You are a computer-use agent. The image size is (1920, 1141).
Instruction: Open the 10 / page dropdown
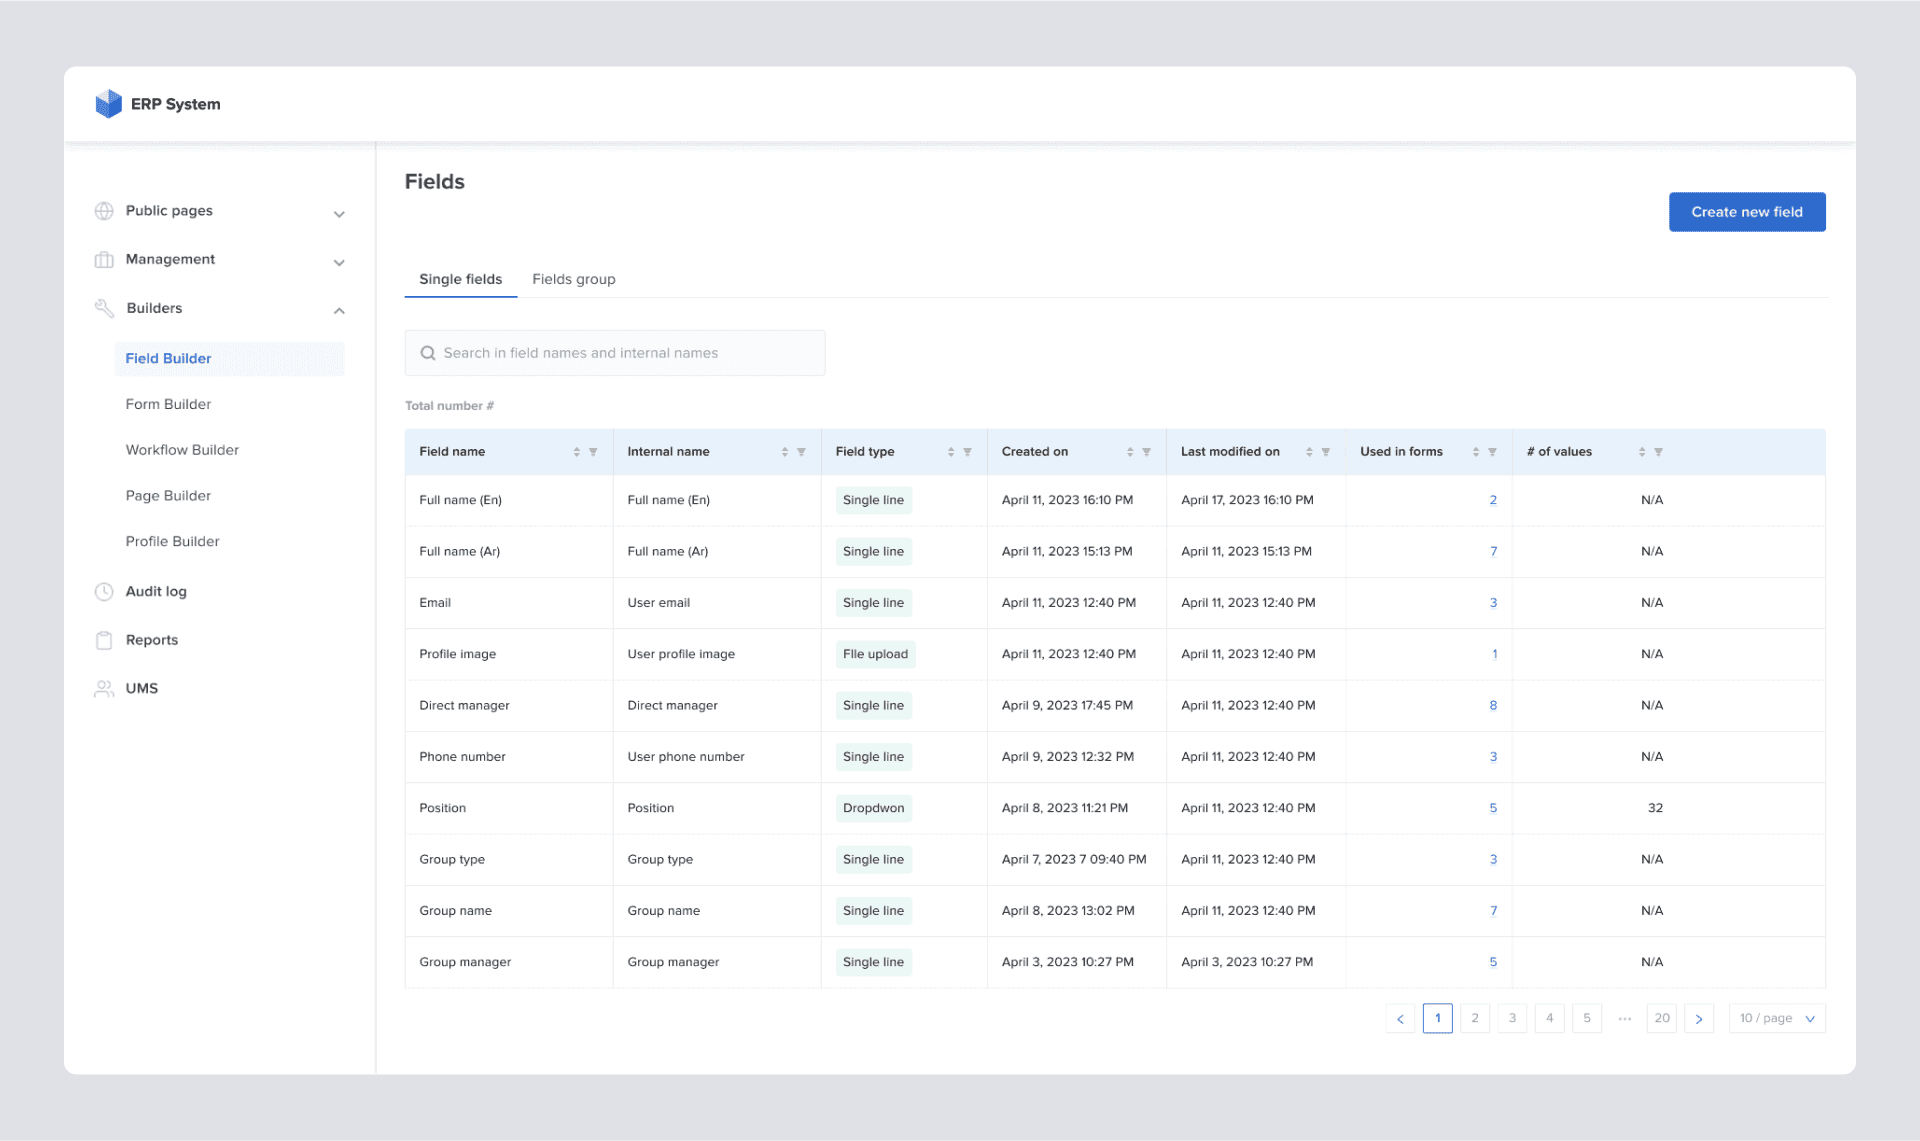(1776, 1018)
